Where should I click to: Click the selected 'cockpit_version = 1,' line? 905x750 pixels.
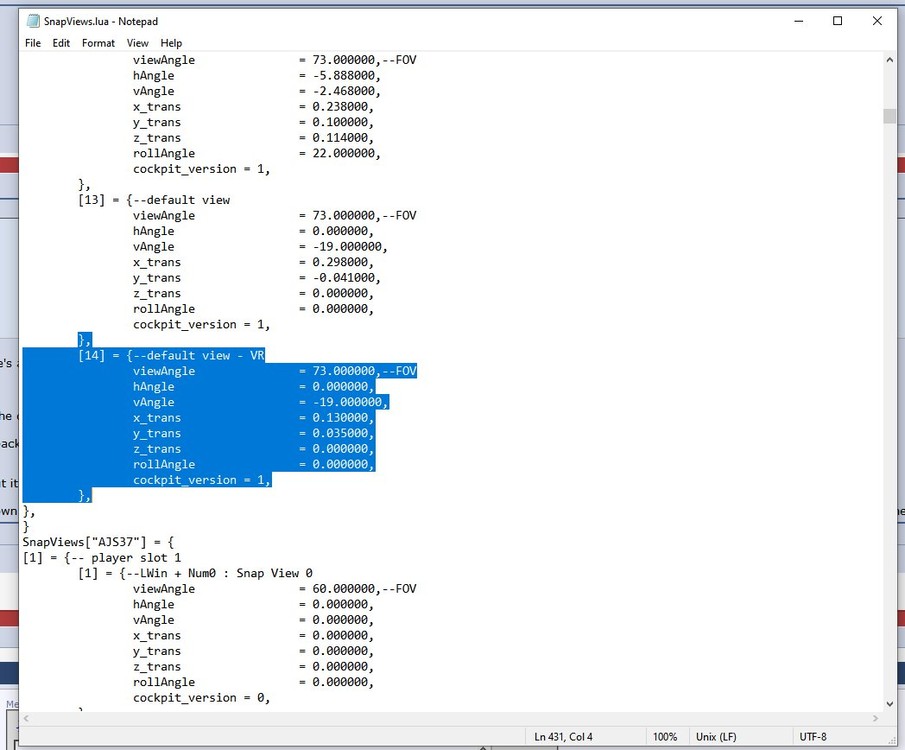[201, 480]
